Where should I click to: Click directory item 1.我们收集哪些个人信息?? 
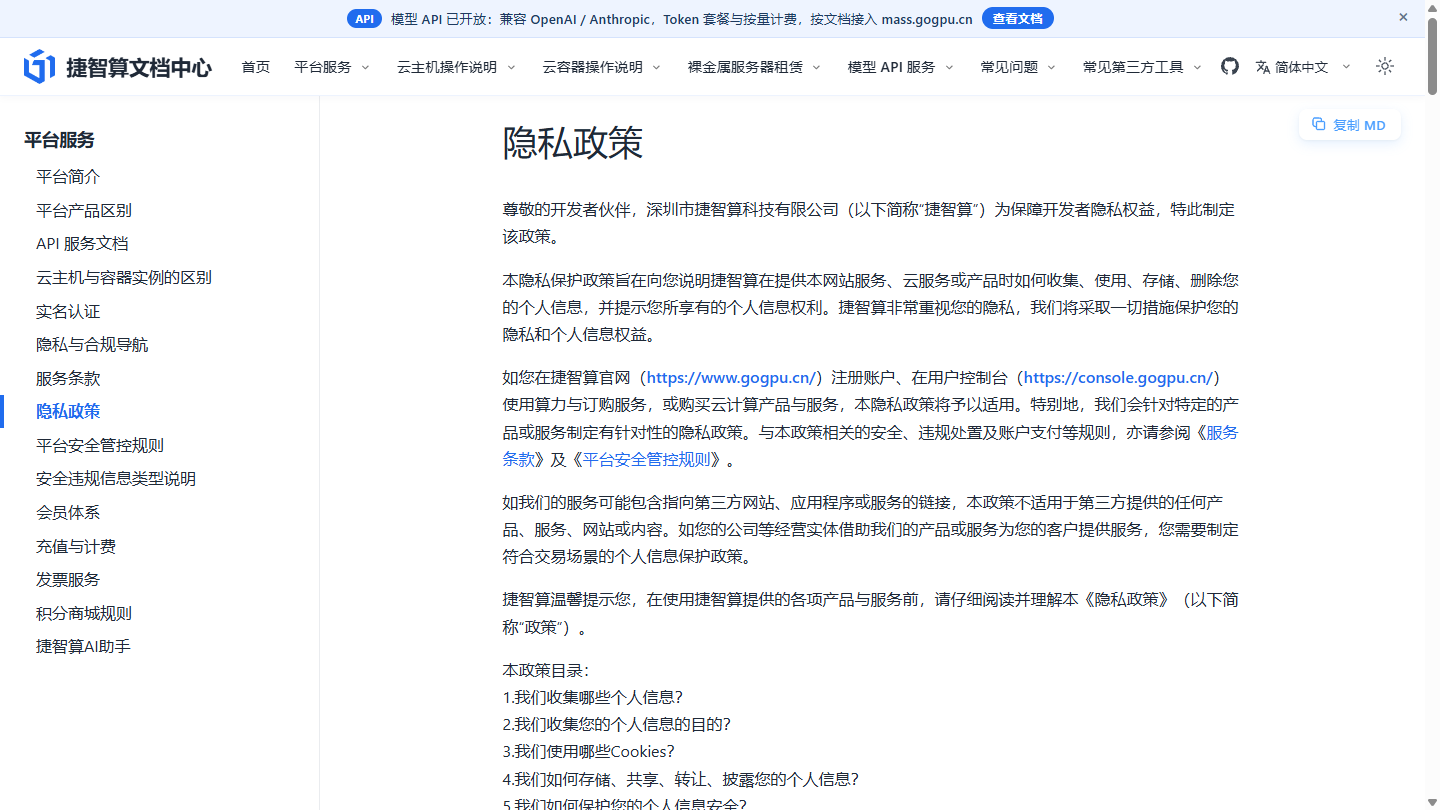(592, 697)
